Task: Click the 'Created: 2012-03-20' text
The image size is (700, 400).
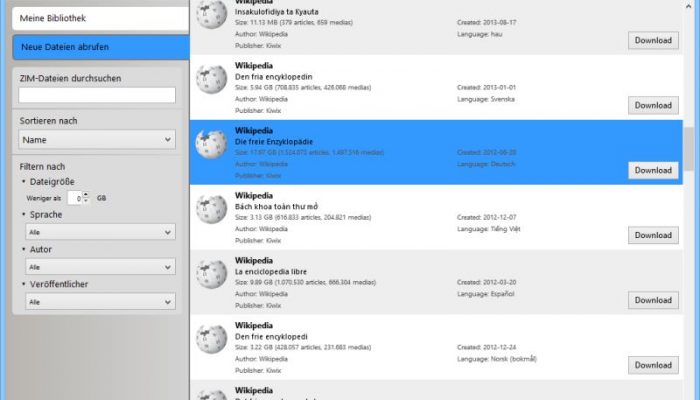Action: [x=486, y=282]
